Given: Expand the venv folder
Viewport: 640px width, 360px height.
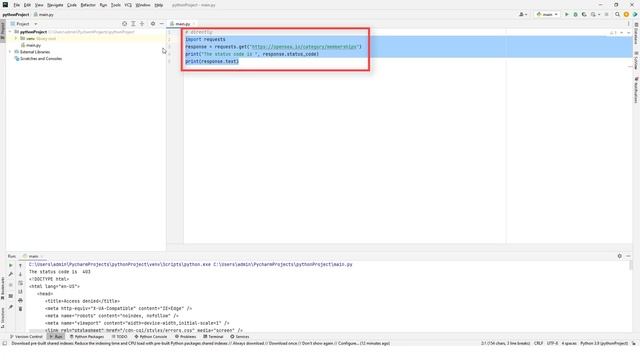Looking at the screenshot, I should click(x=16, y=38).
